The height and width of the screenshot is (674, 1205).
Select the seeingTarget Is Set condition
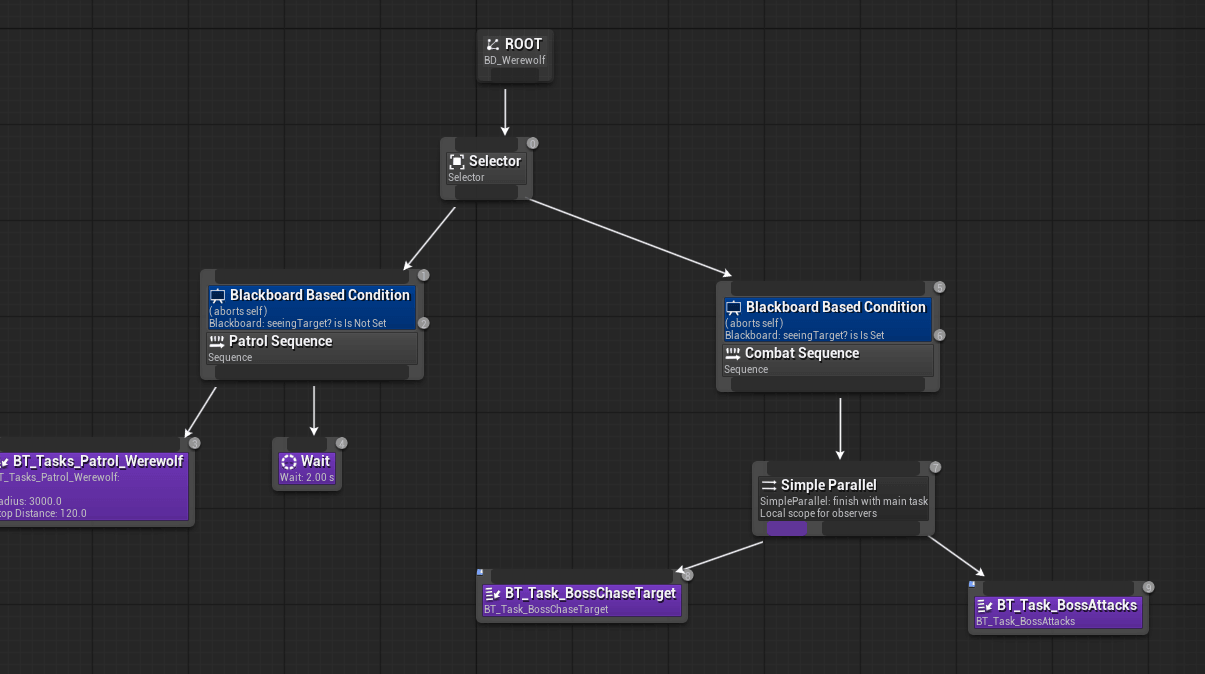tap(804, 335)
